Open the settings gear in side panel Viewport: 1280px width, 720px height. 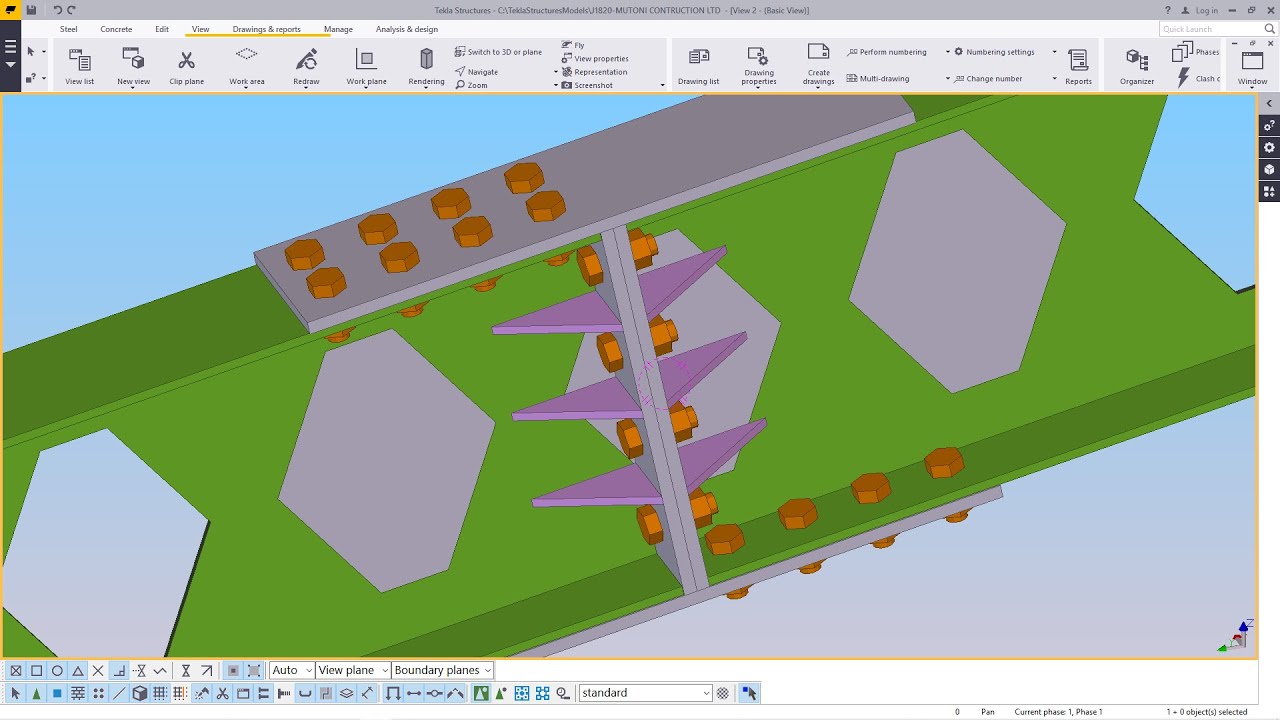coord(1269,148)
